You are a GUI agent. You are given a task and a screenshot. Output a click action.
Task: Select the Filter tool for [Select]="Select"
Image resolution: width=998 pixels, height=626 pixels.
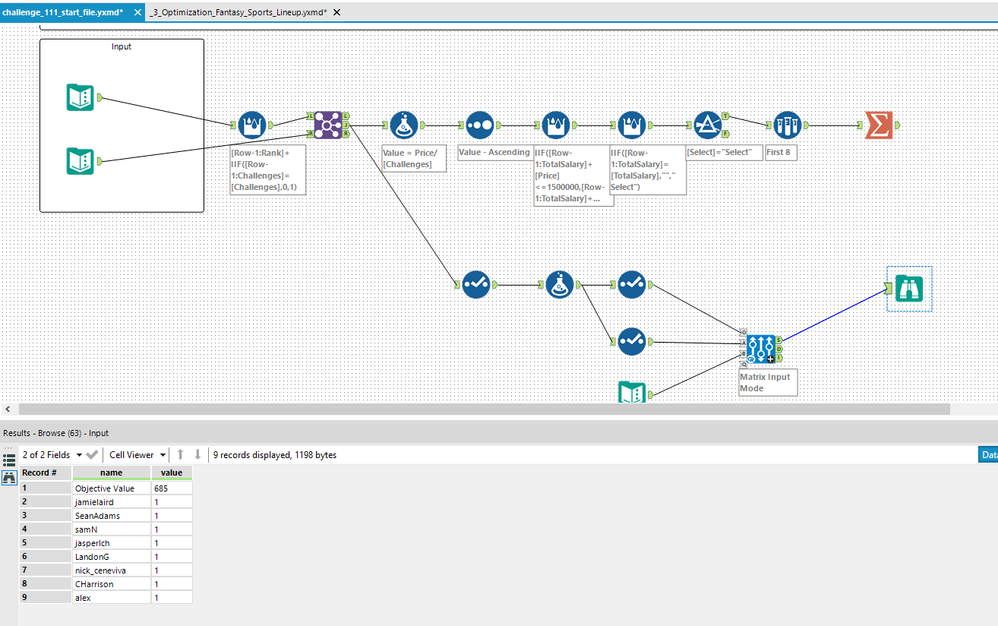(707, 125)
